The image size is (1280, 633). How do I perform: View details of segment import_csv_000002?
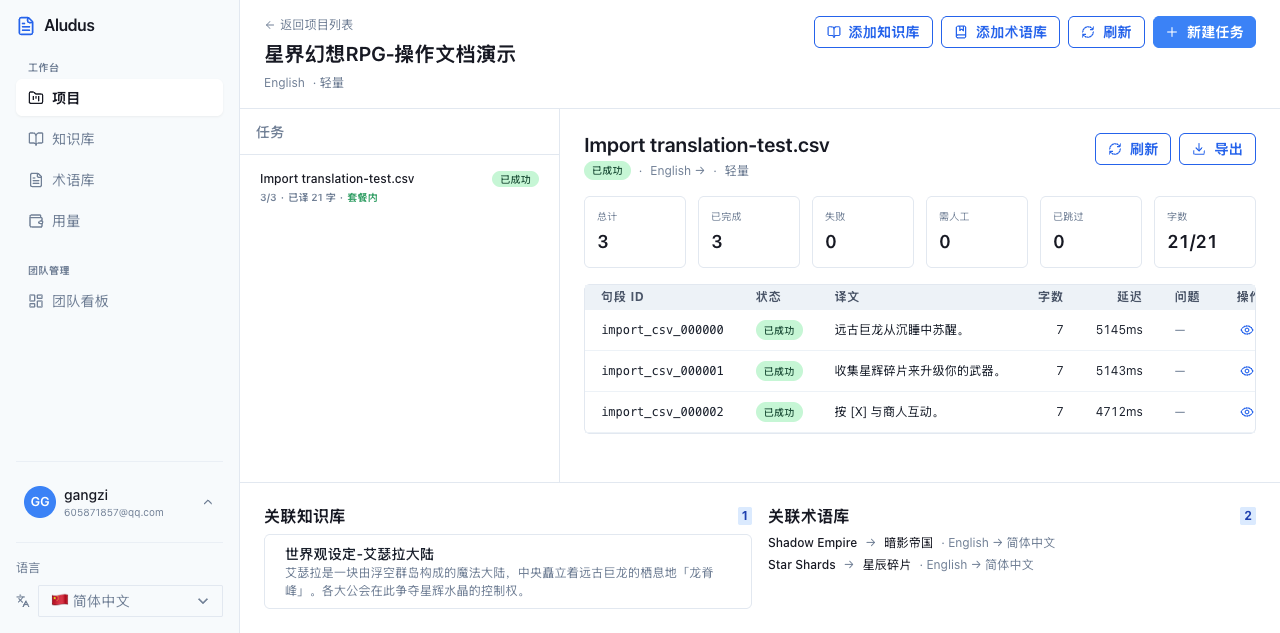1247,412
